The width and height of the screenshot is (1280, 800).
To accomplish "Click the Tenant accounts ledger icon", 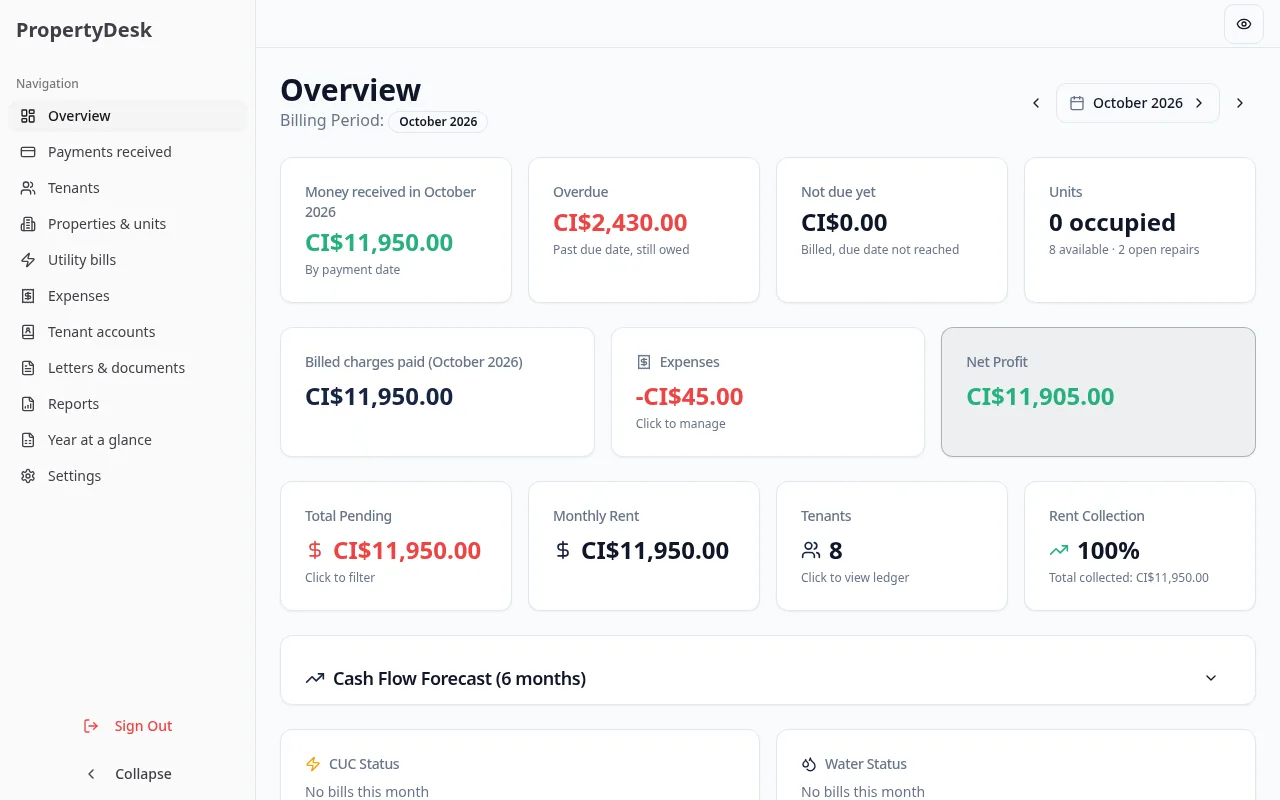I will 28,332.
